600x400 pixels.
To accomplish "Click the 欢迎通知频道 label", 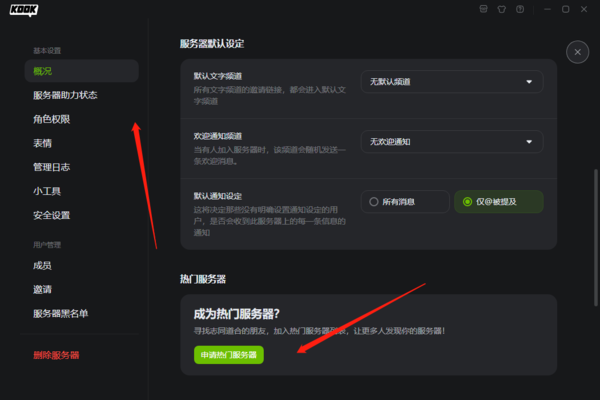I will pos(217,136).
